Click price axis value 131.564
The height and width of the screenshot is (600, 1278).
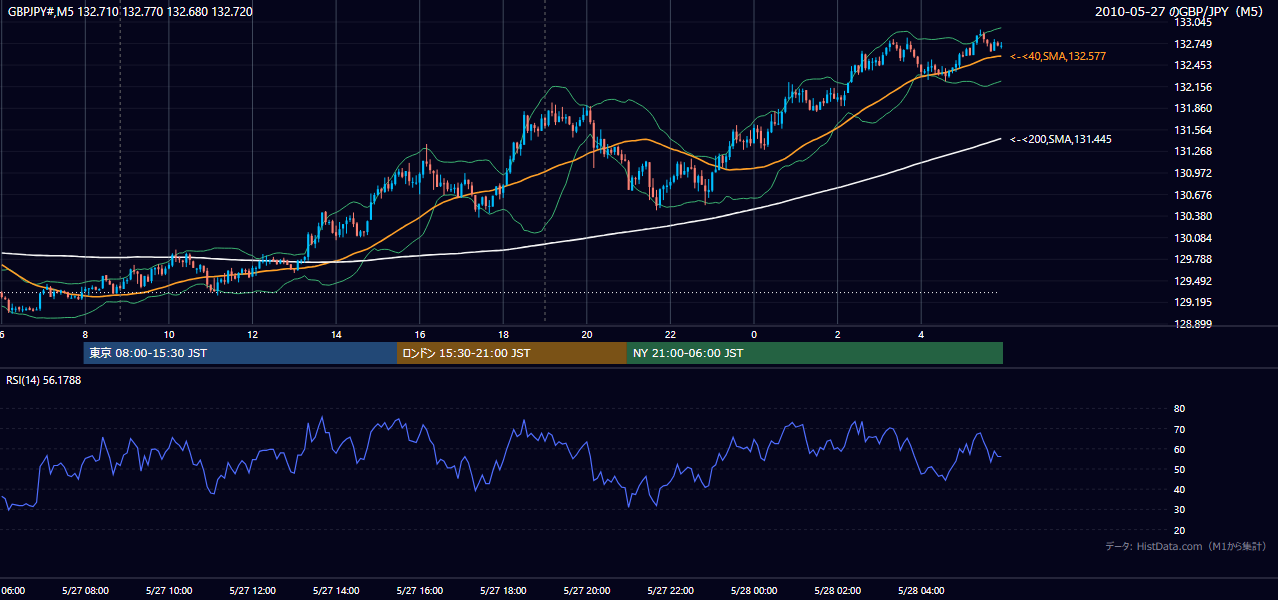[1193, 130]
